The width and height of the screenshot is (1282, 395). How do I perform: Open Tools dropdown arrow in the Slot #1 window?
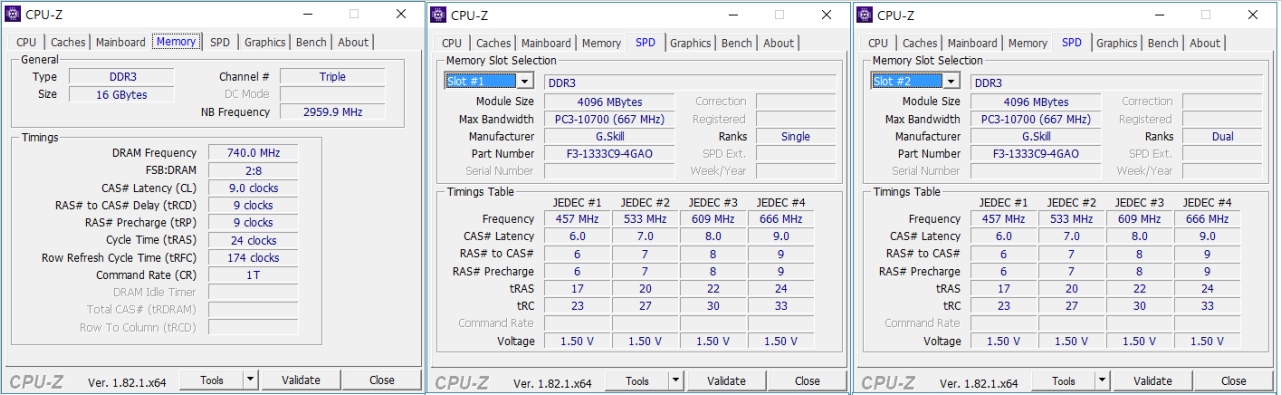tap(676, 381)
